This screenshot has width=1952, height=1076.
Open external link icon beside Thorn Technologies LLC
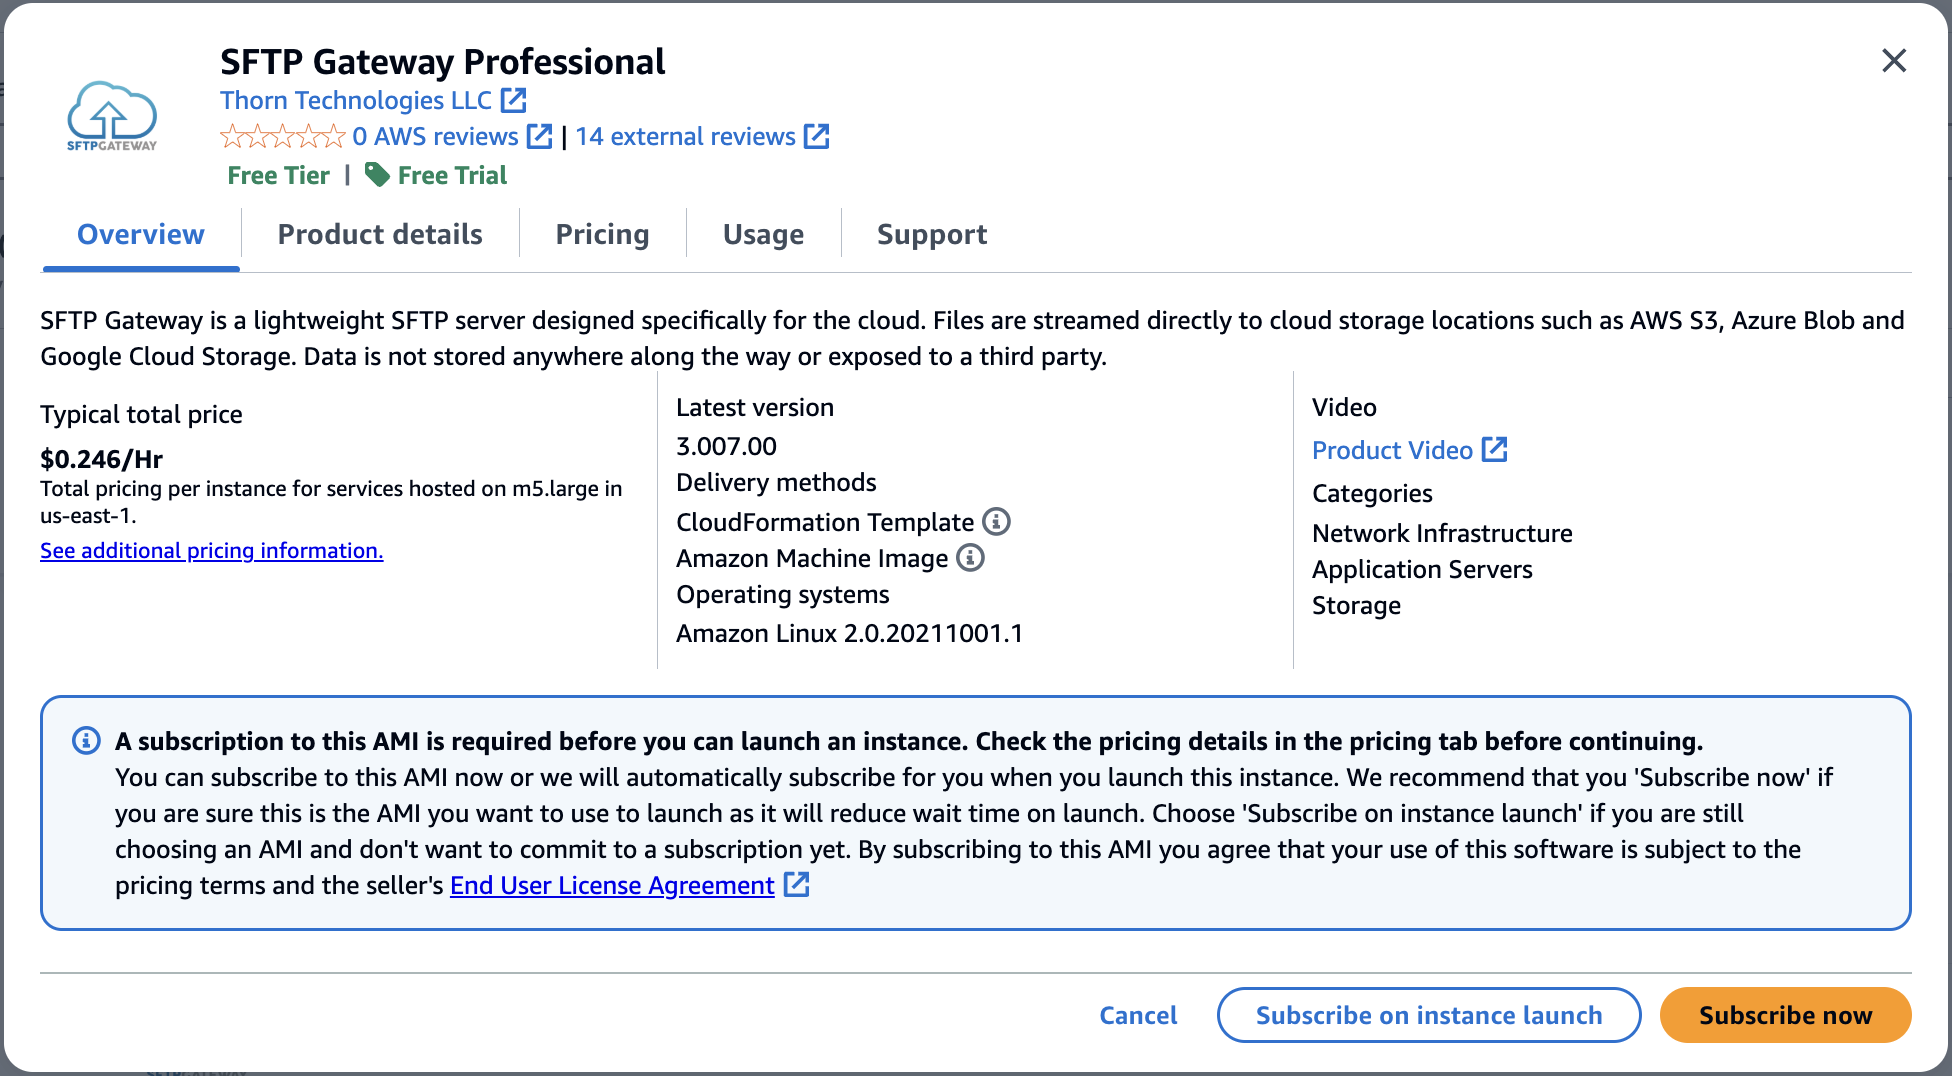pyautogui.click(x=514, y=100)
